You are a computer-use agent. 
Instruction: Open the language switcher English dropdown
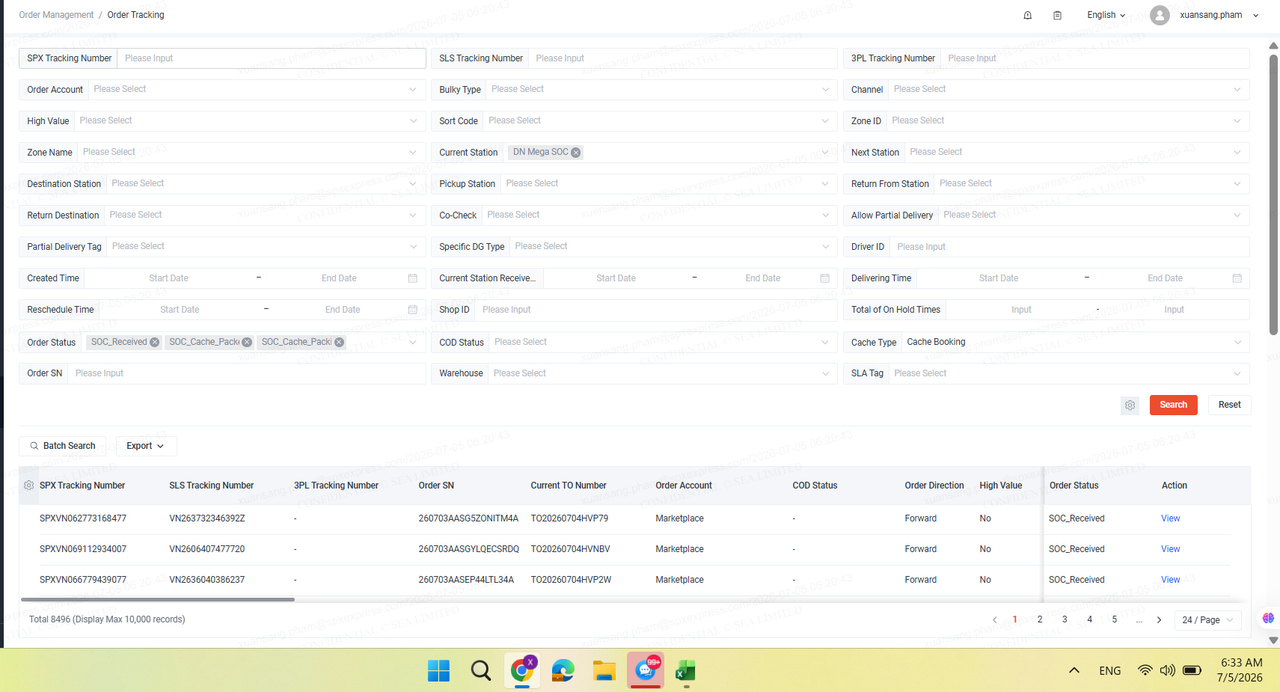click(x=1106, y=15)
